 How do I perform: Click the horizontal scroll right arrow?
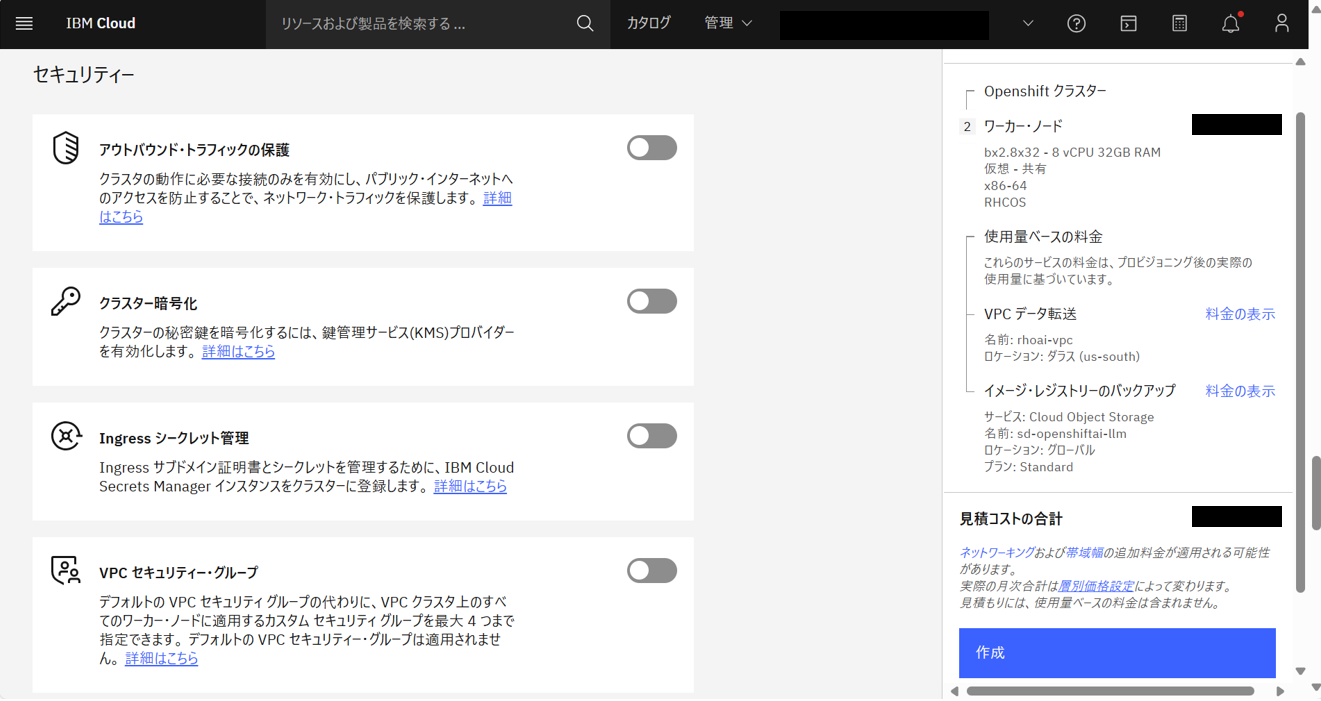point(1280,691)
